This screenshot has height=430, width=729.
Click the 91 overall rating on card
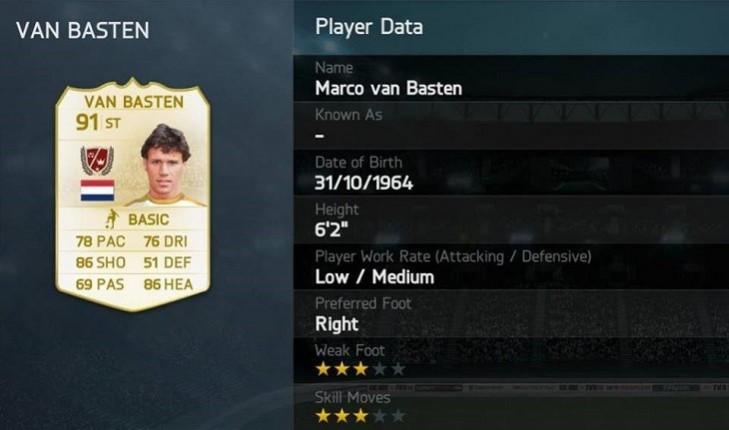click(x=87, y=122)
